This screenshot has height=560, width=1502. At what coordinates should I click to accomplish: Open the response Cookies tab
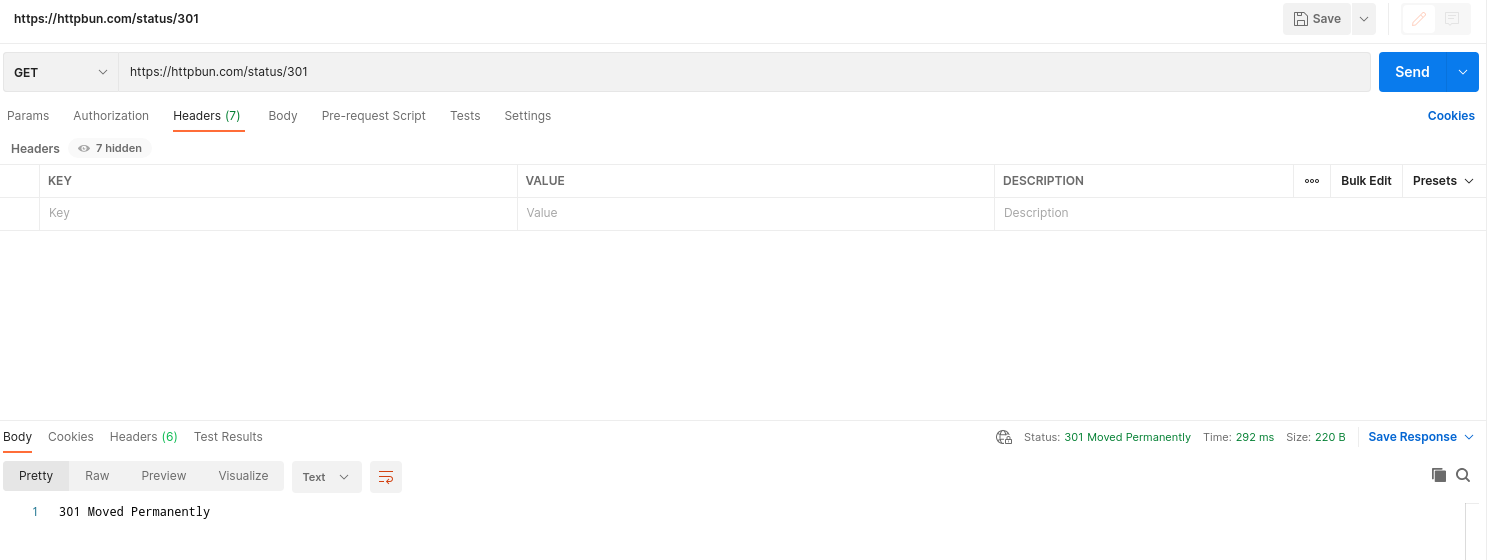(x=71, y=437)
